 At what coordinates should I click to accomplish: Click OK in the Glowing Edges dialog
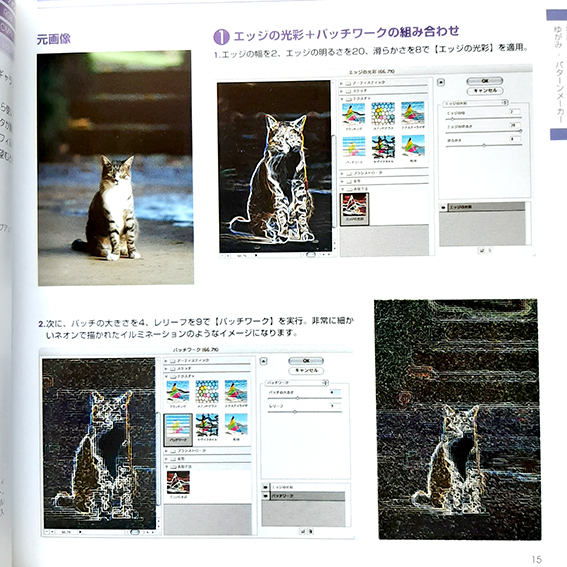tap(485, 81)
